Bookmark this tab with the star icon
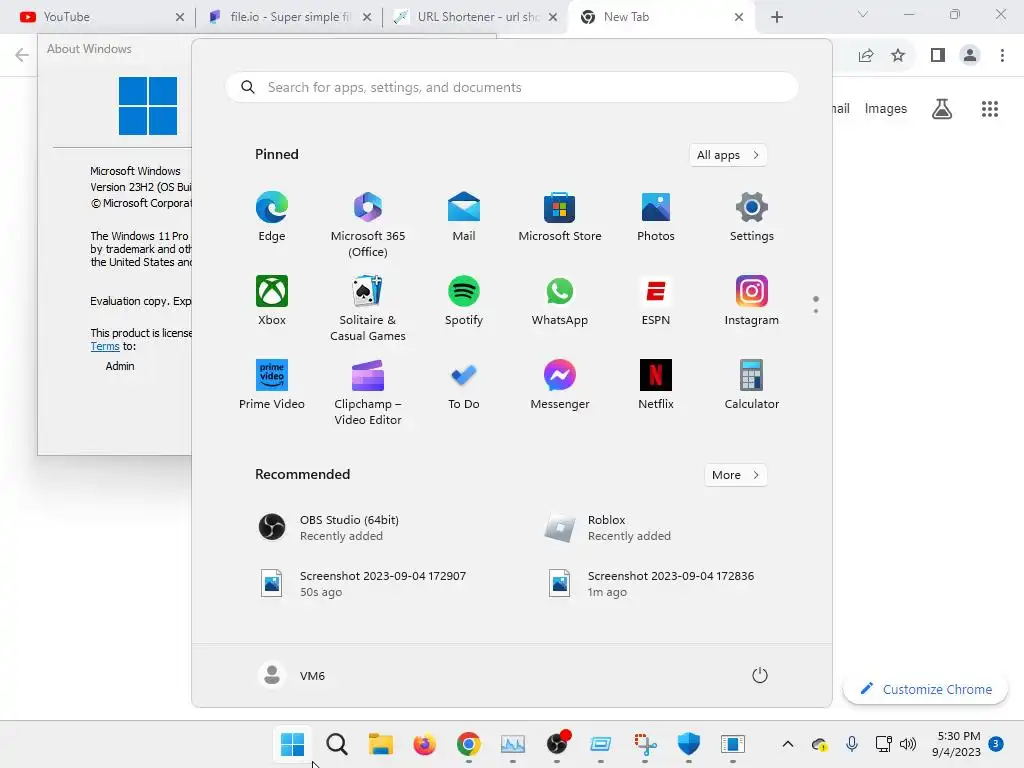The image size is (1024, 768). [898, 56]
